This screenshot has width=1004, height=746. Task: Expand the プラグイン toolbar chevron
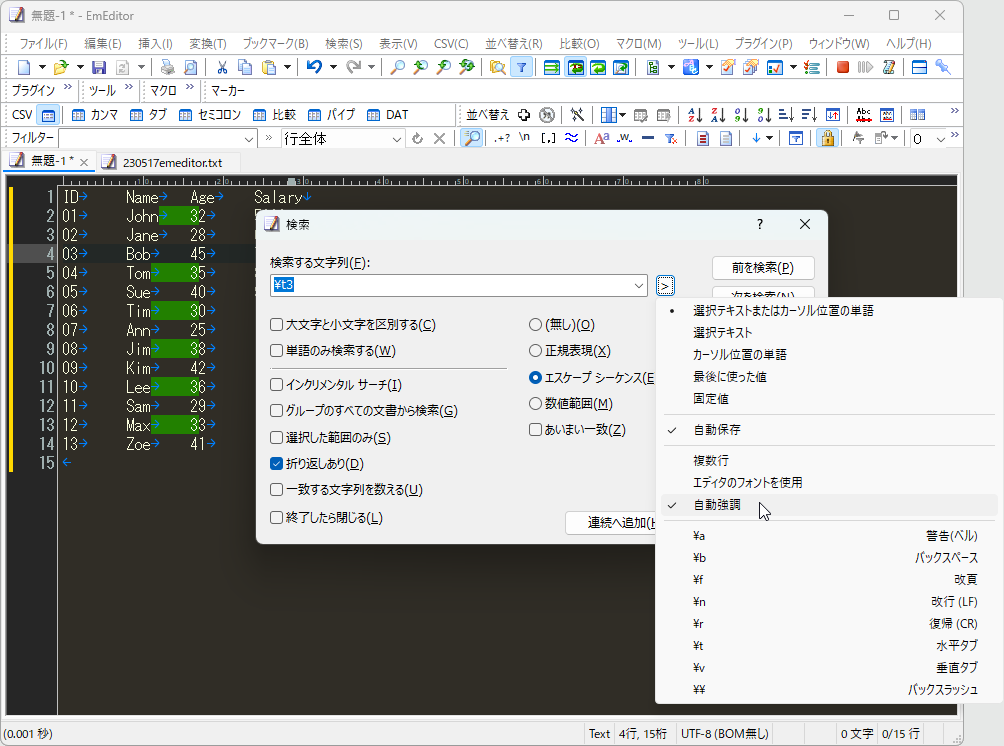point(68,87)
